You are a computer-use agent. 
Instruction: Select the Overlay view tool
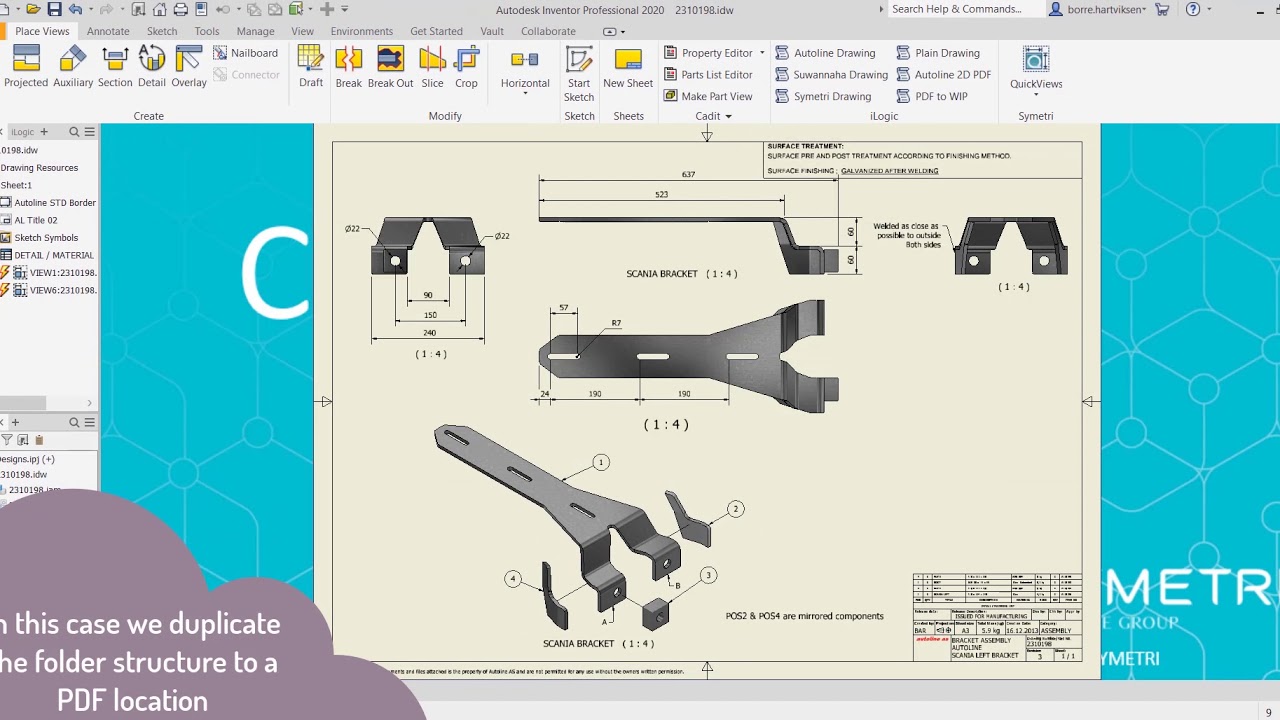(189, 67)
